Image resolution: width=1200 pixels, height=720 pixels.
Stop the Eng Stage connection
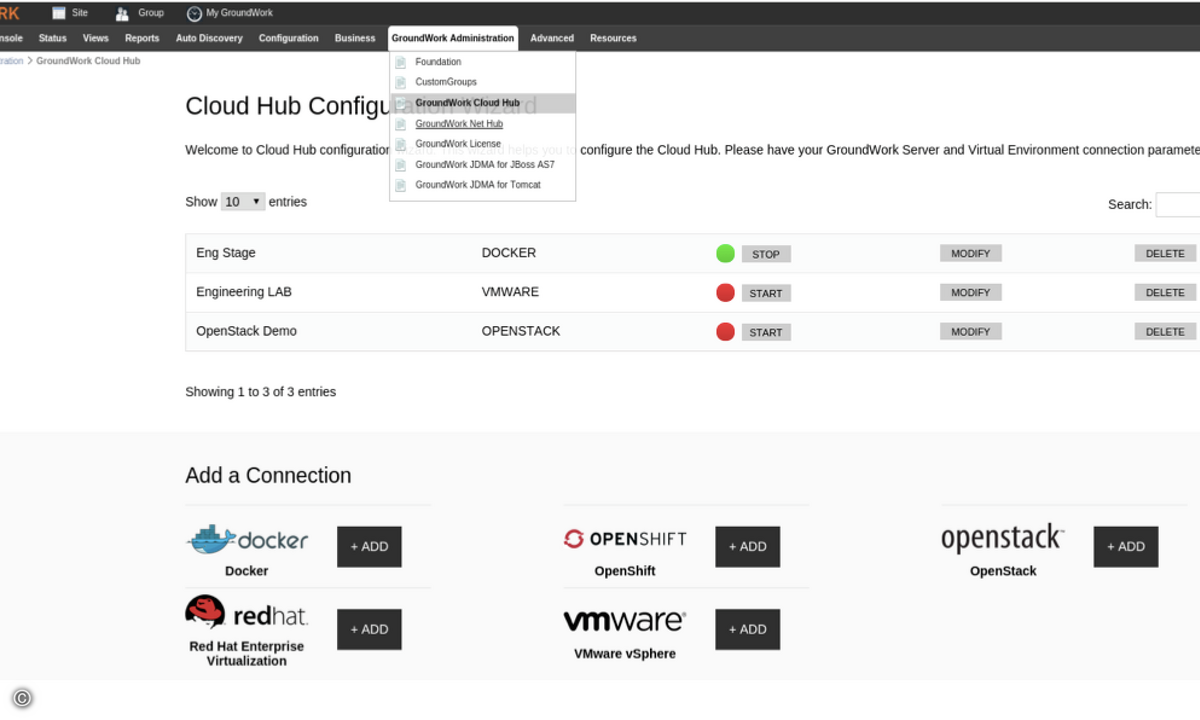766,254
